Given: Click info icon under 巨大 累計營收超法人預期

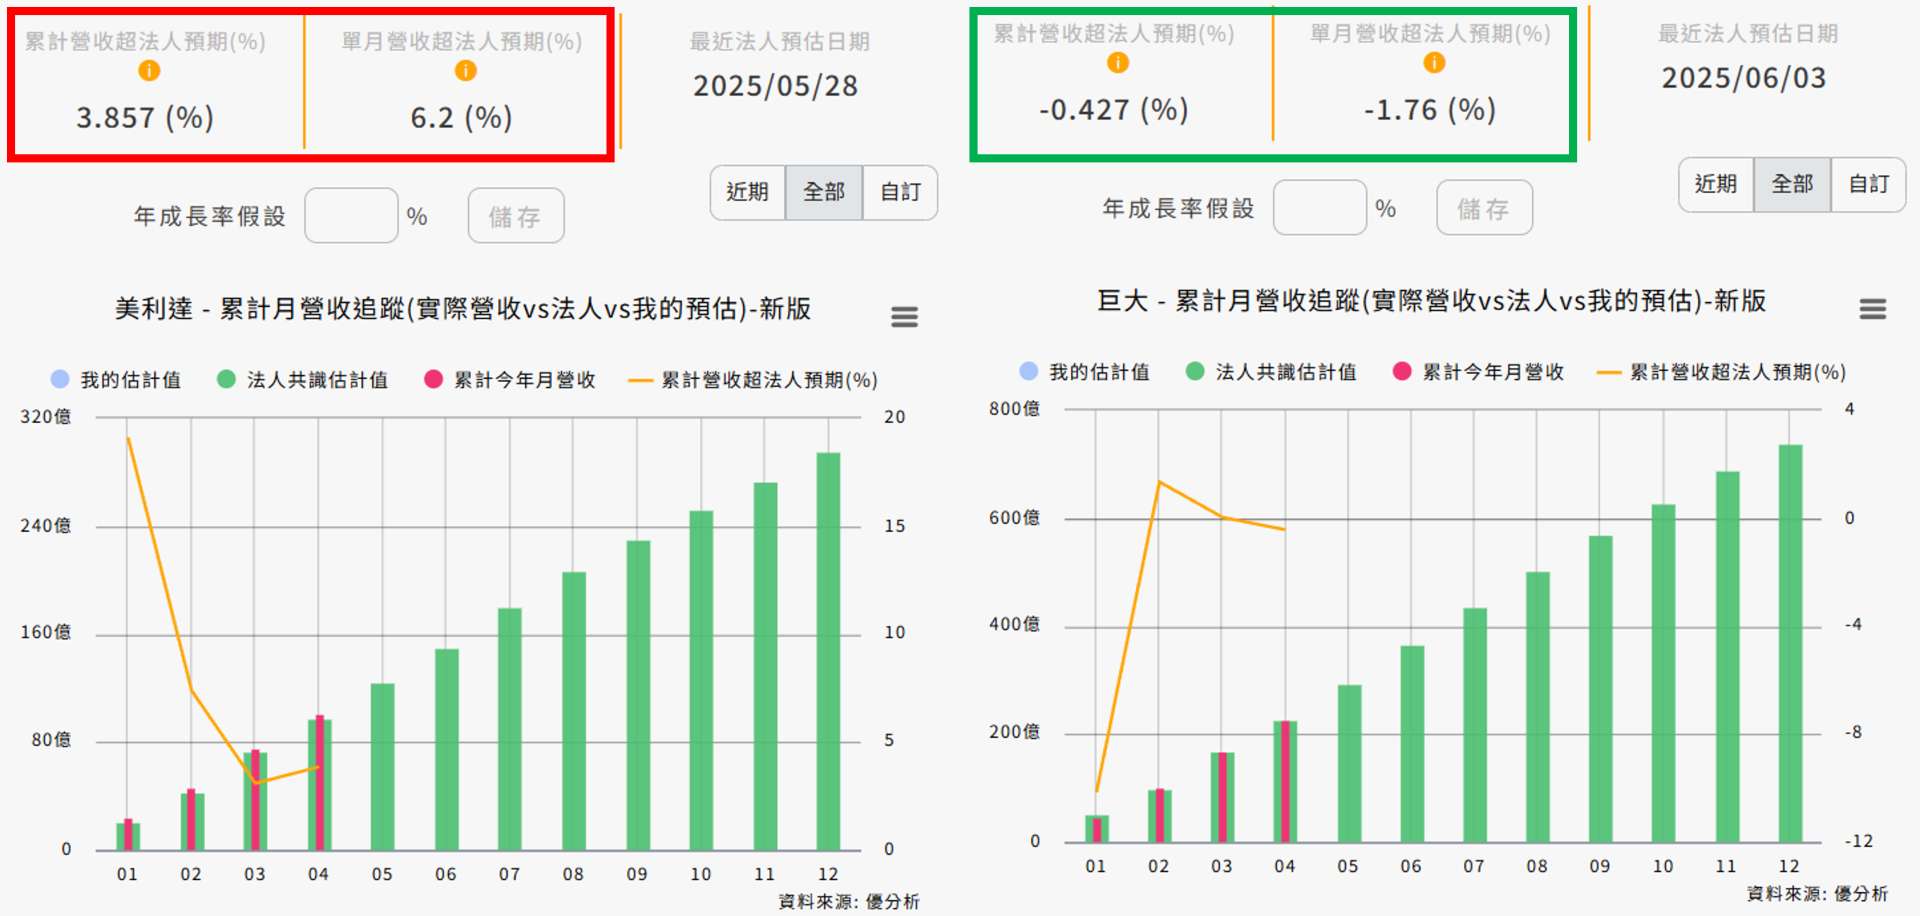Looking at the screenshot, I should (x=1117, y=63).
